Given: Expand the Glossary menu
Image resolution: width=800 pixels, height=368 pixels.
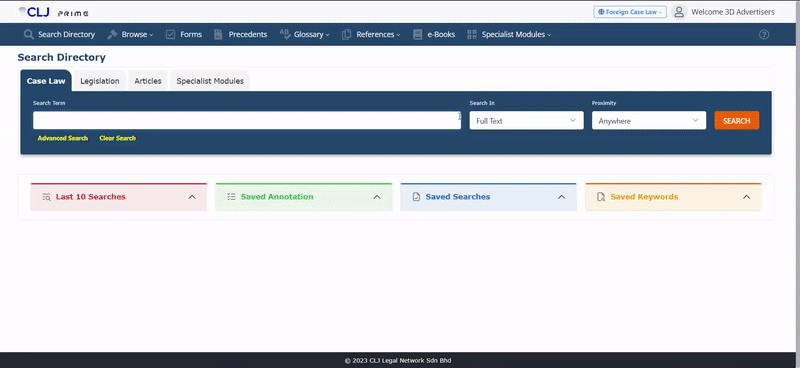Looking at the screenshot, I should point(312,35).
